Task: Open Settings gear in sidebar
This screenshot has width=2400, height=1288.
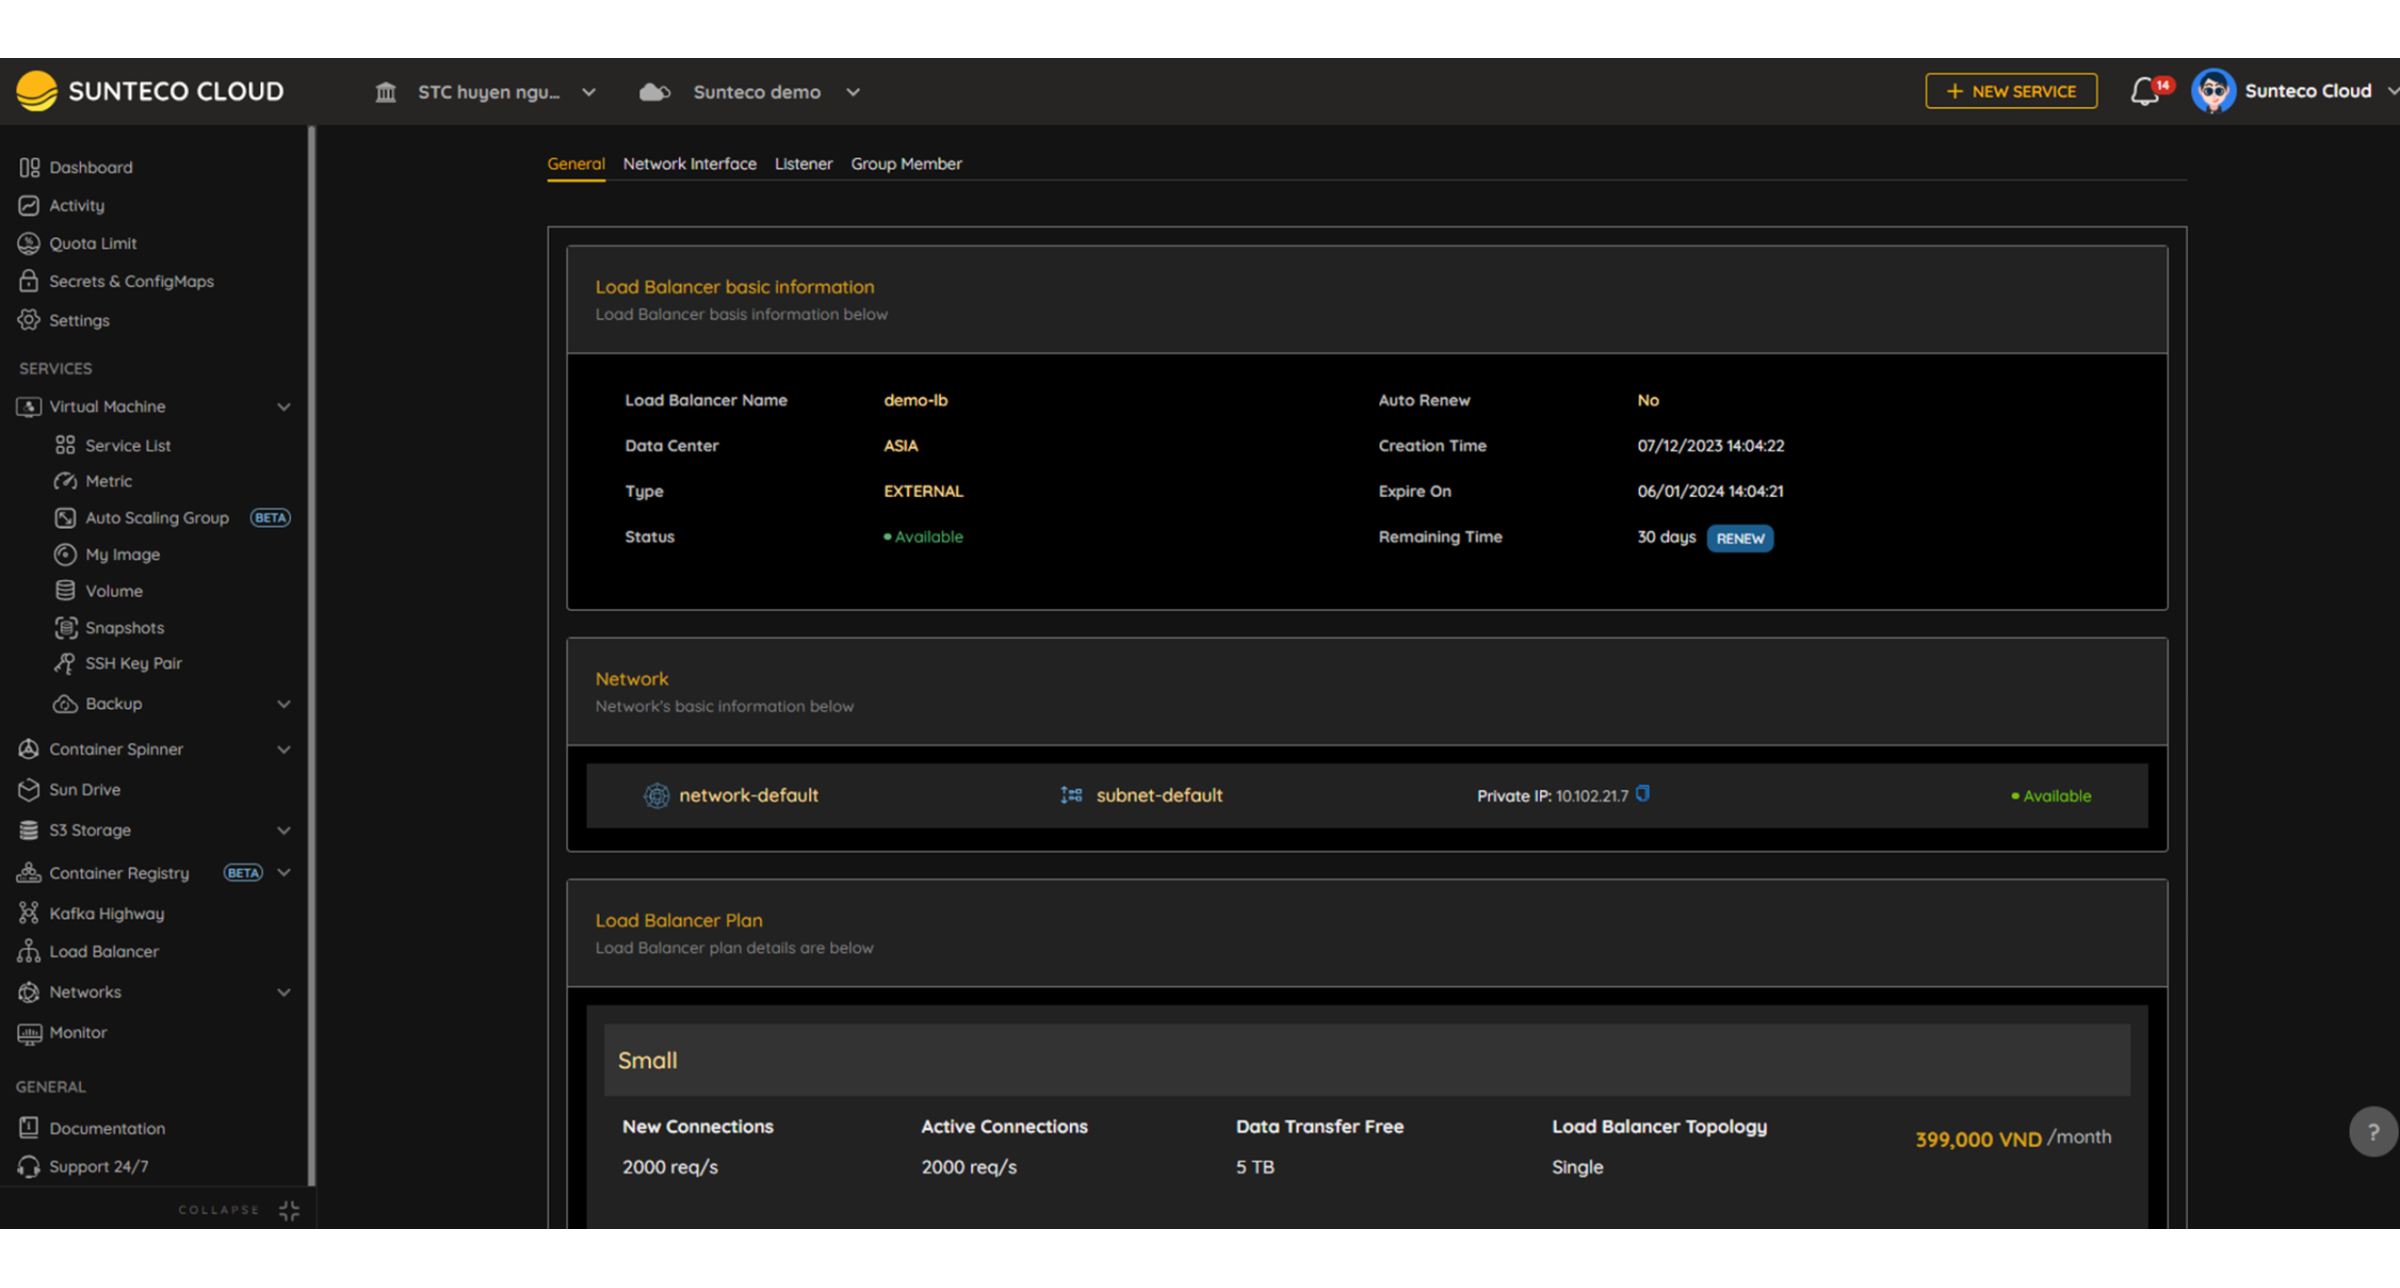Action: pos(29,320)
